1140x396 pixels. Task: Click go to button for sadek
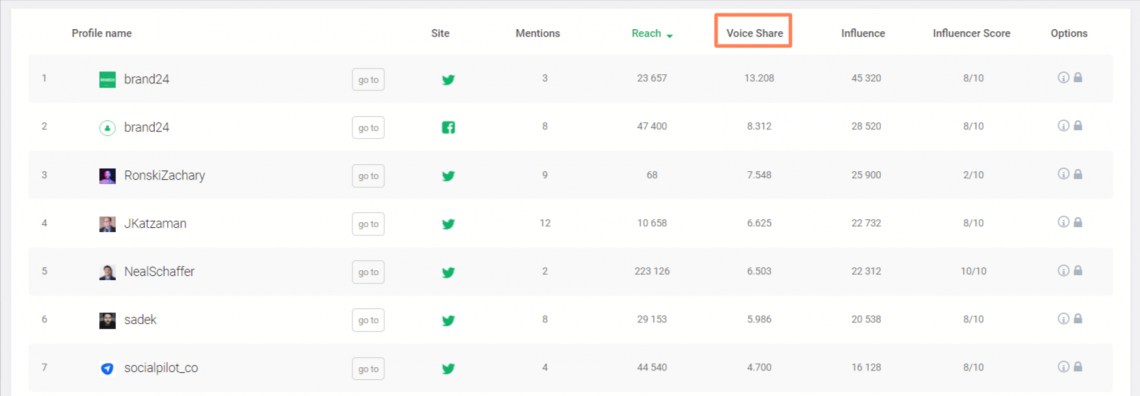tap(368, 320)
